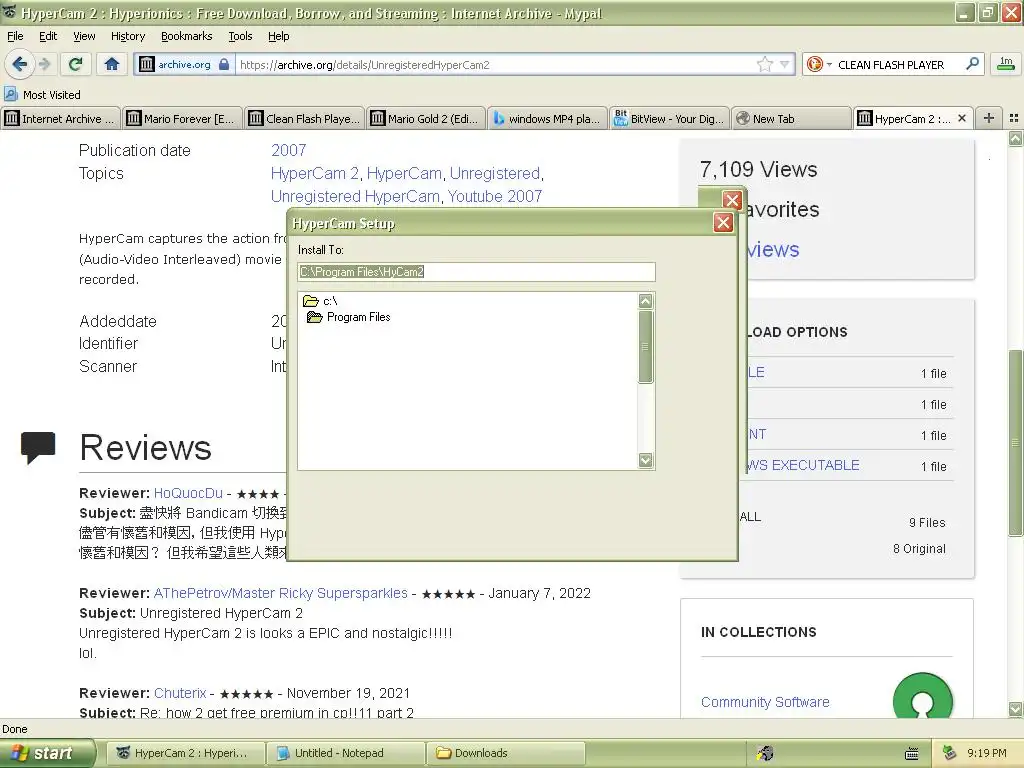Open the View menu
Screen dimensions: 1024x768
coord(84,36)
